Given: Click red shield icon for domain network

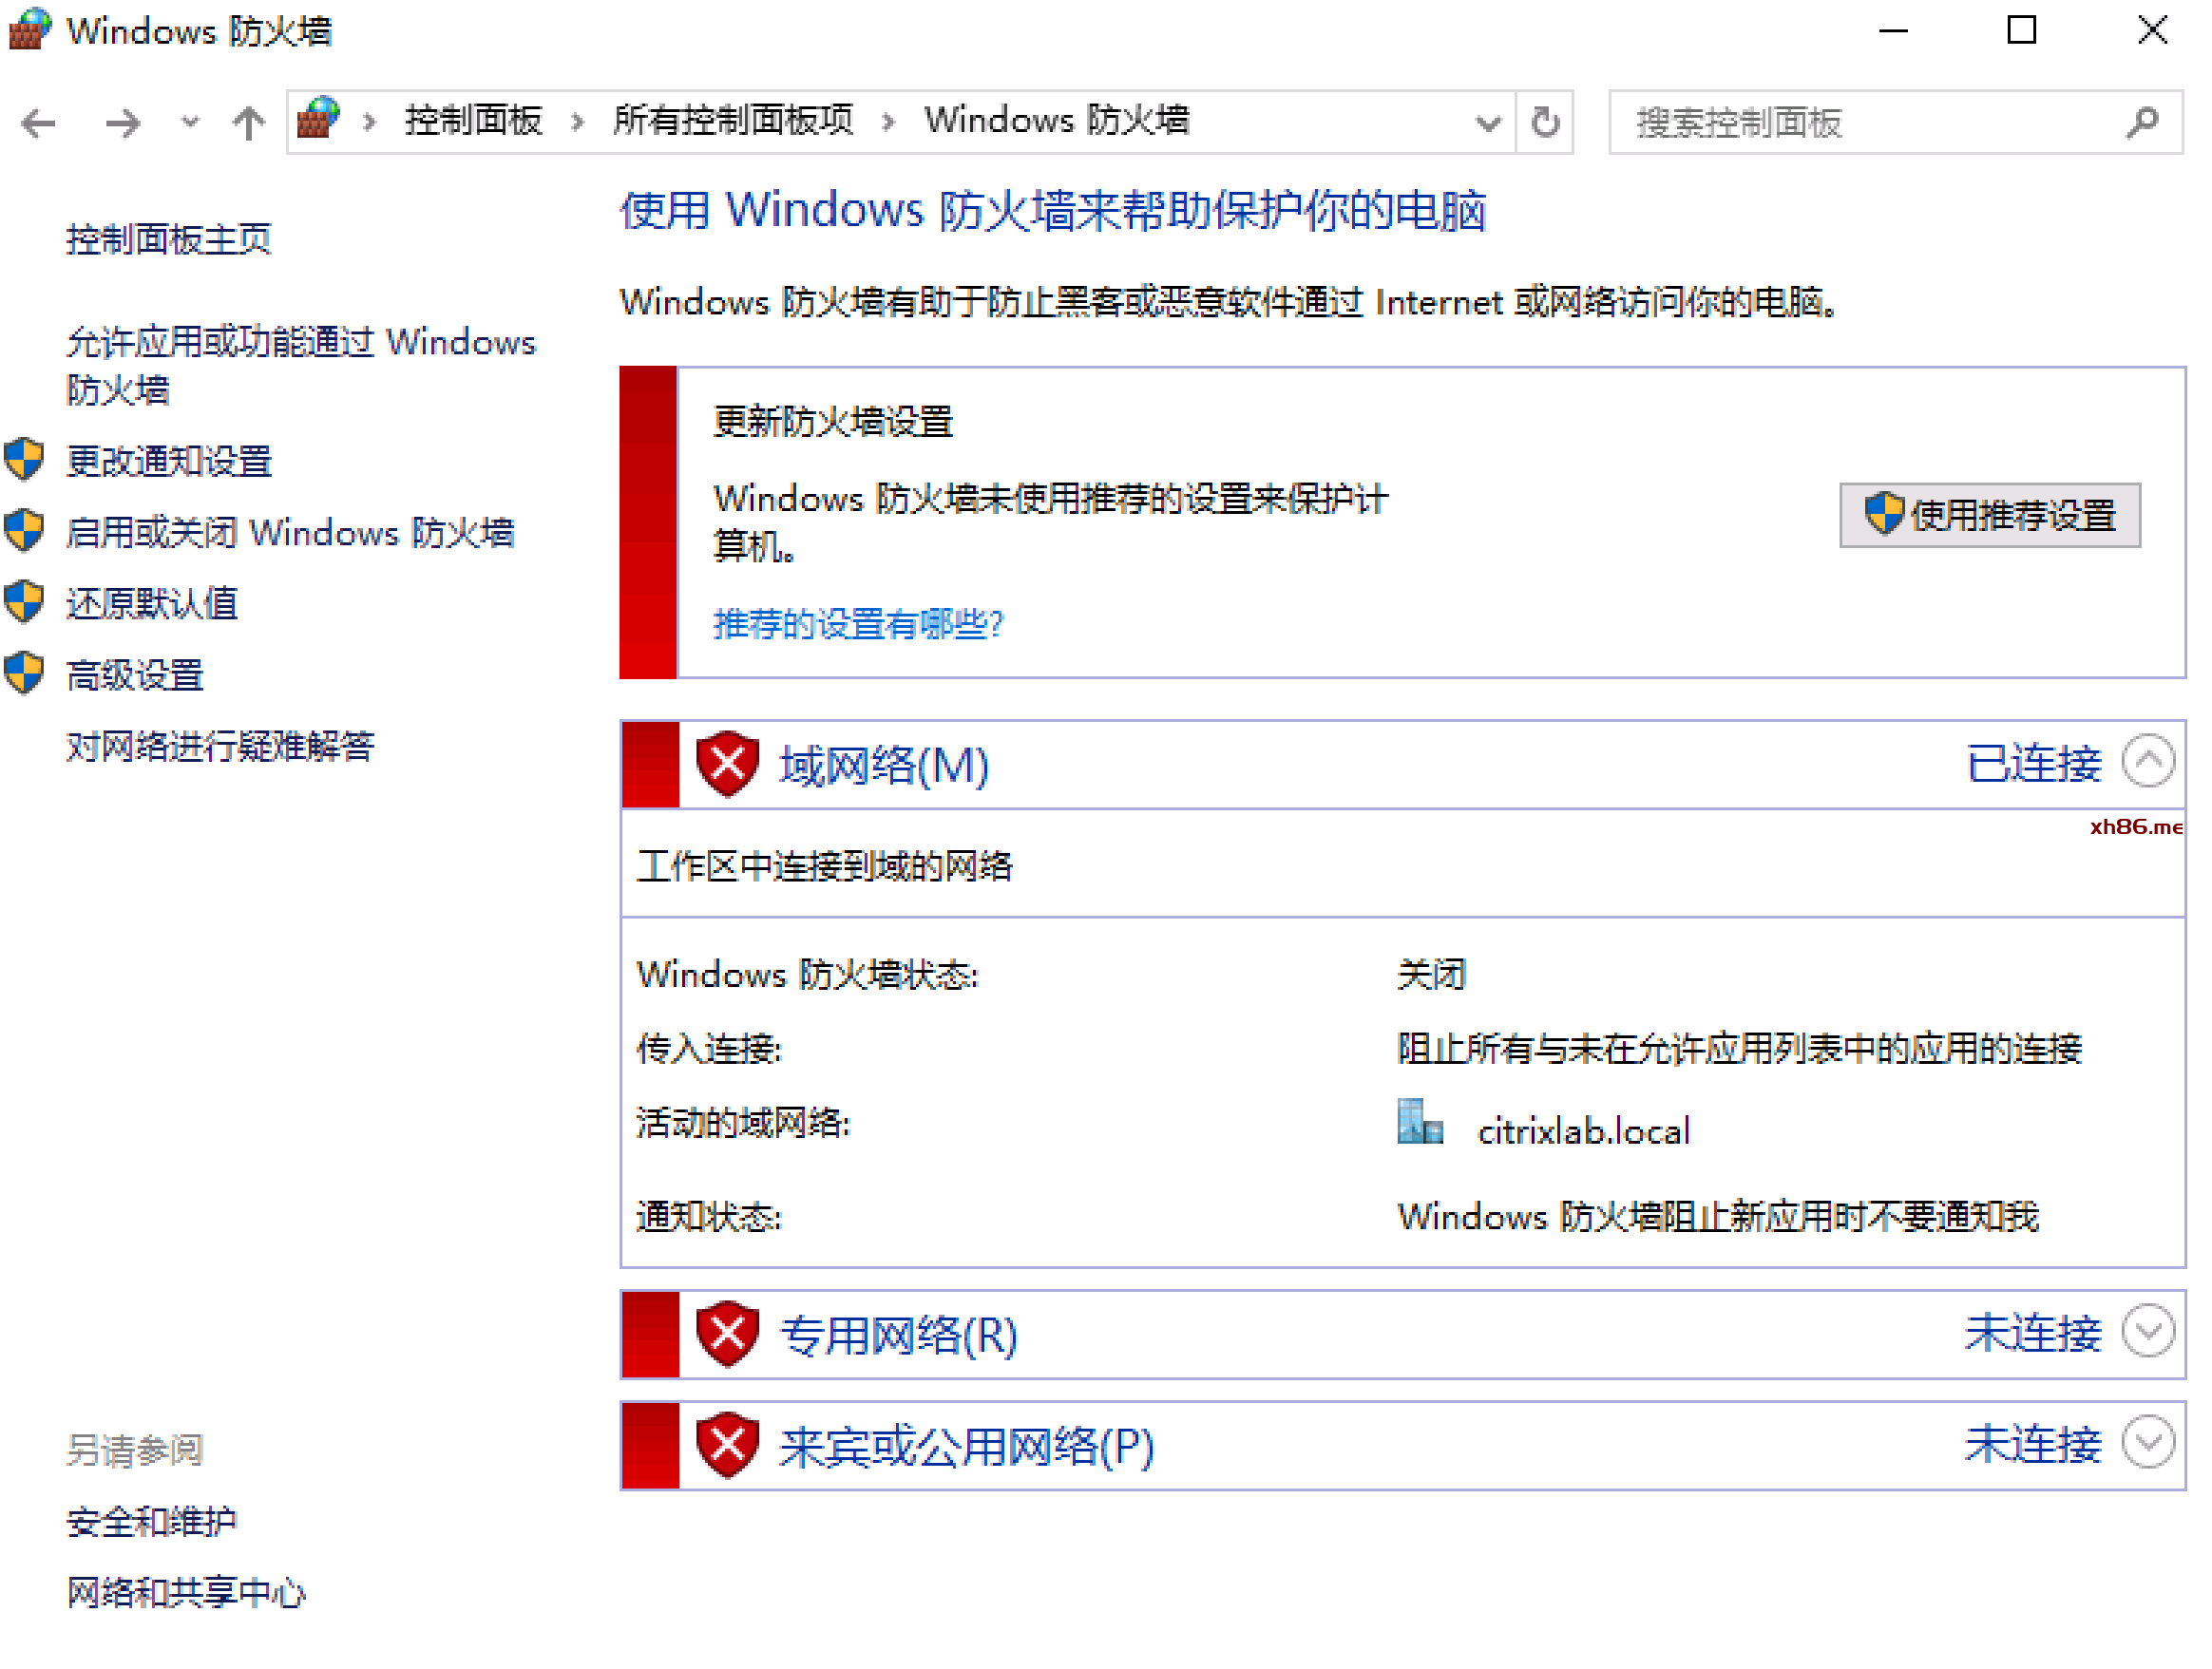Looking at the screenshot, I should [727, 765].
